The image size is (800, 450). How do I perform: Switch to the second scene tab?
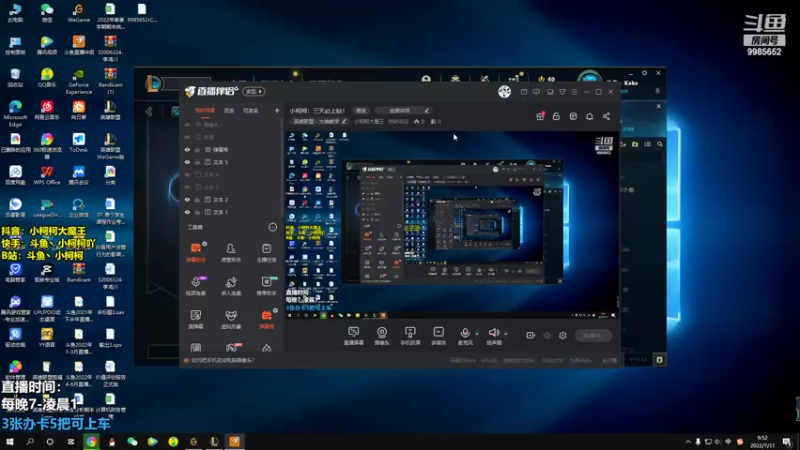point(229,111)
